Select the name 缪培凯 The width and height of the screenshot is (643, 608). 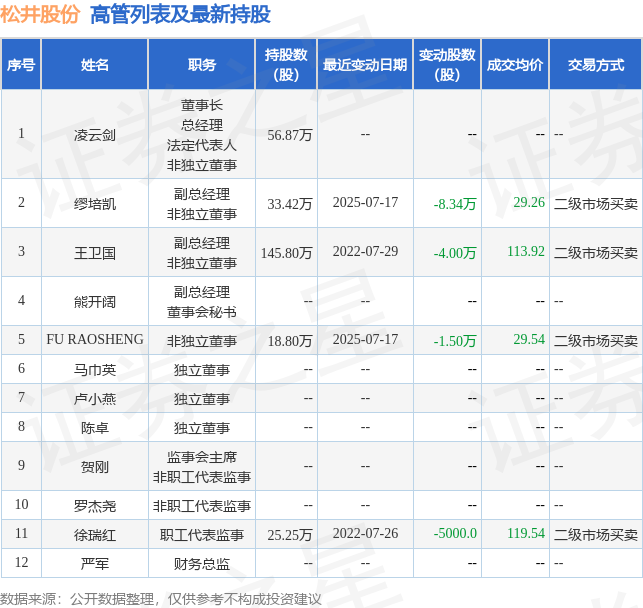click(95, 204)
